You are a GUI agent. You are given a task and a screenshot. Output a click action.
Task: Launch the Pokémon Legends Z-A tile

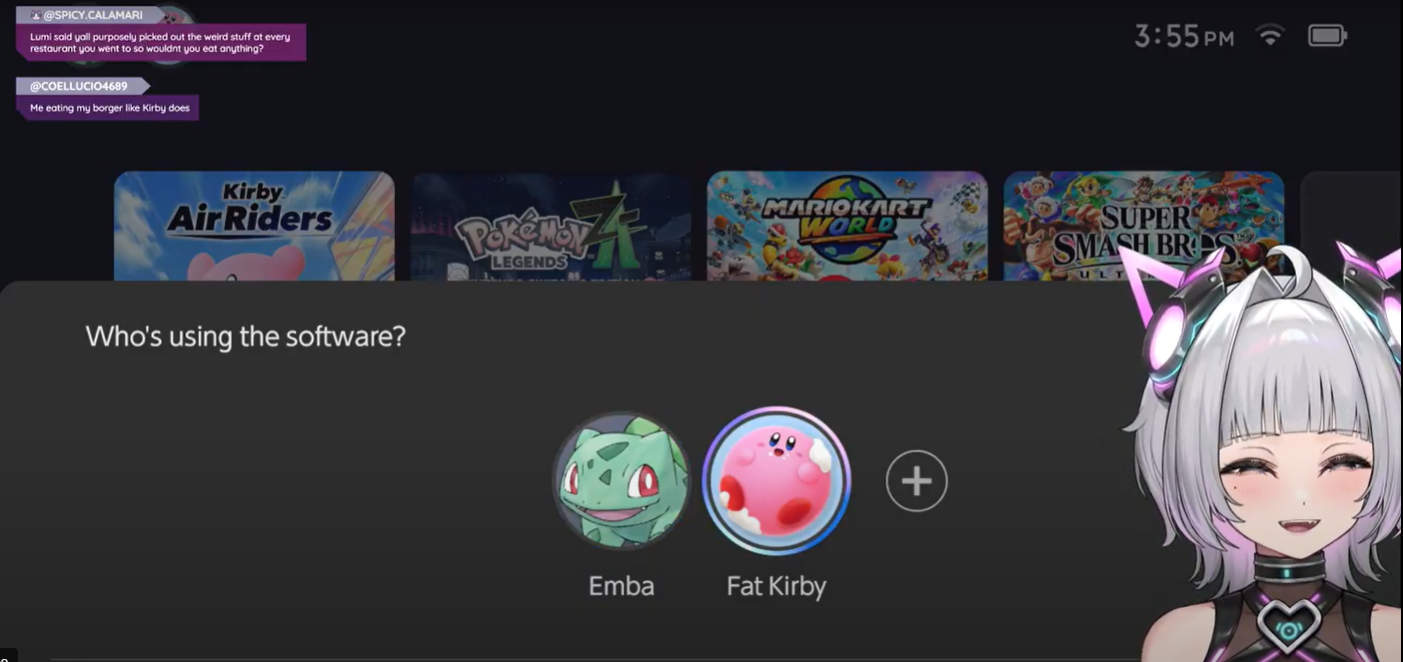click(551, 226)
